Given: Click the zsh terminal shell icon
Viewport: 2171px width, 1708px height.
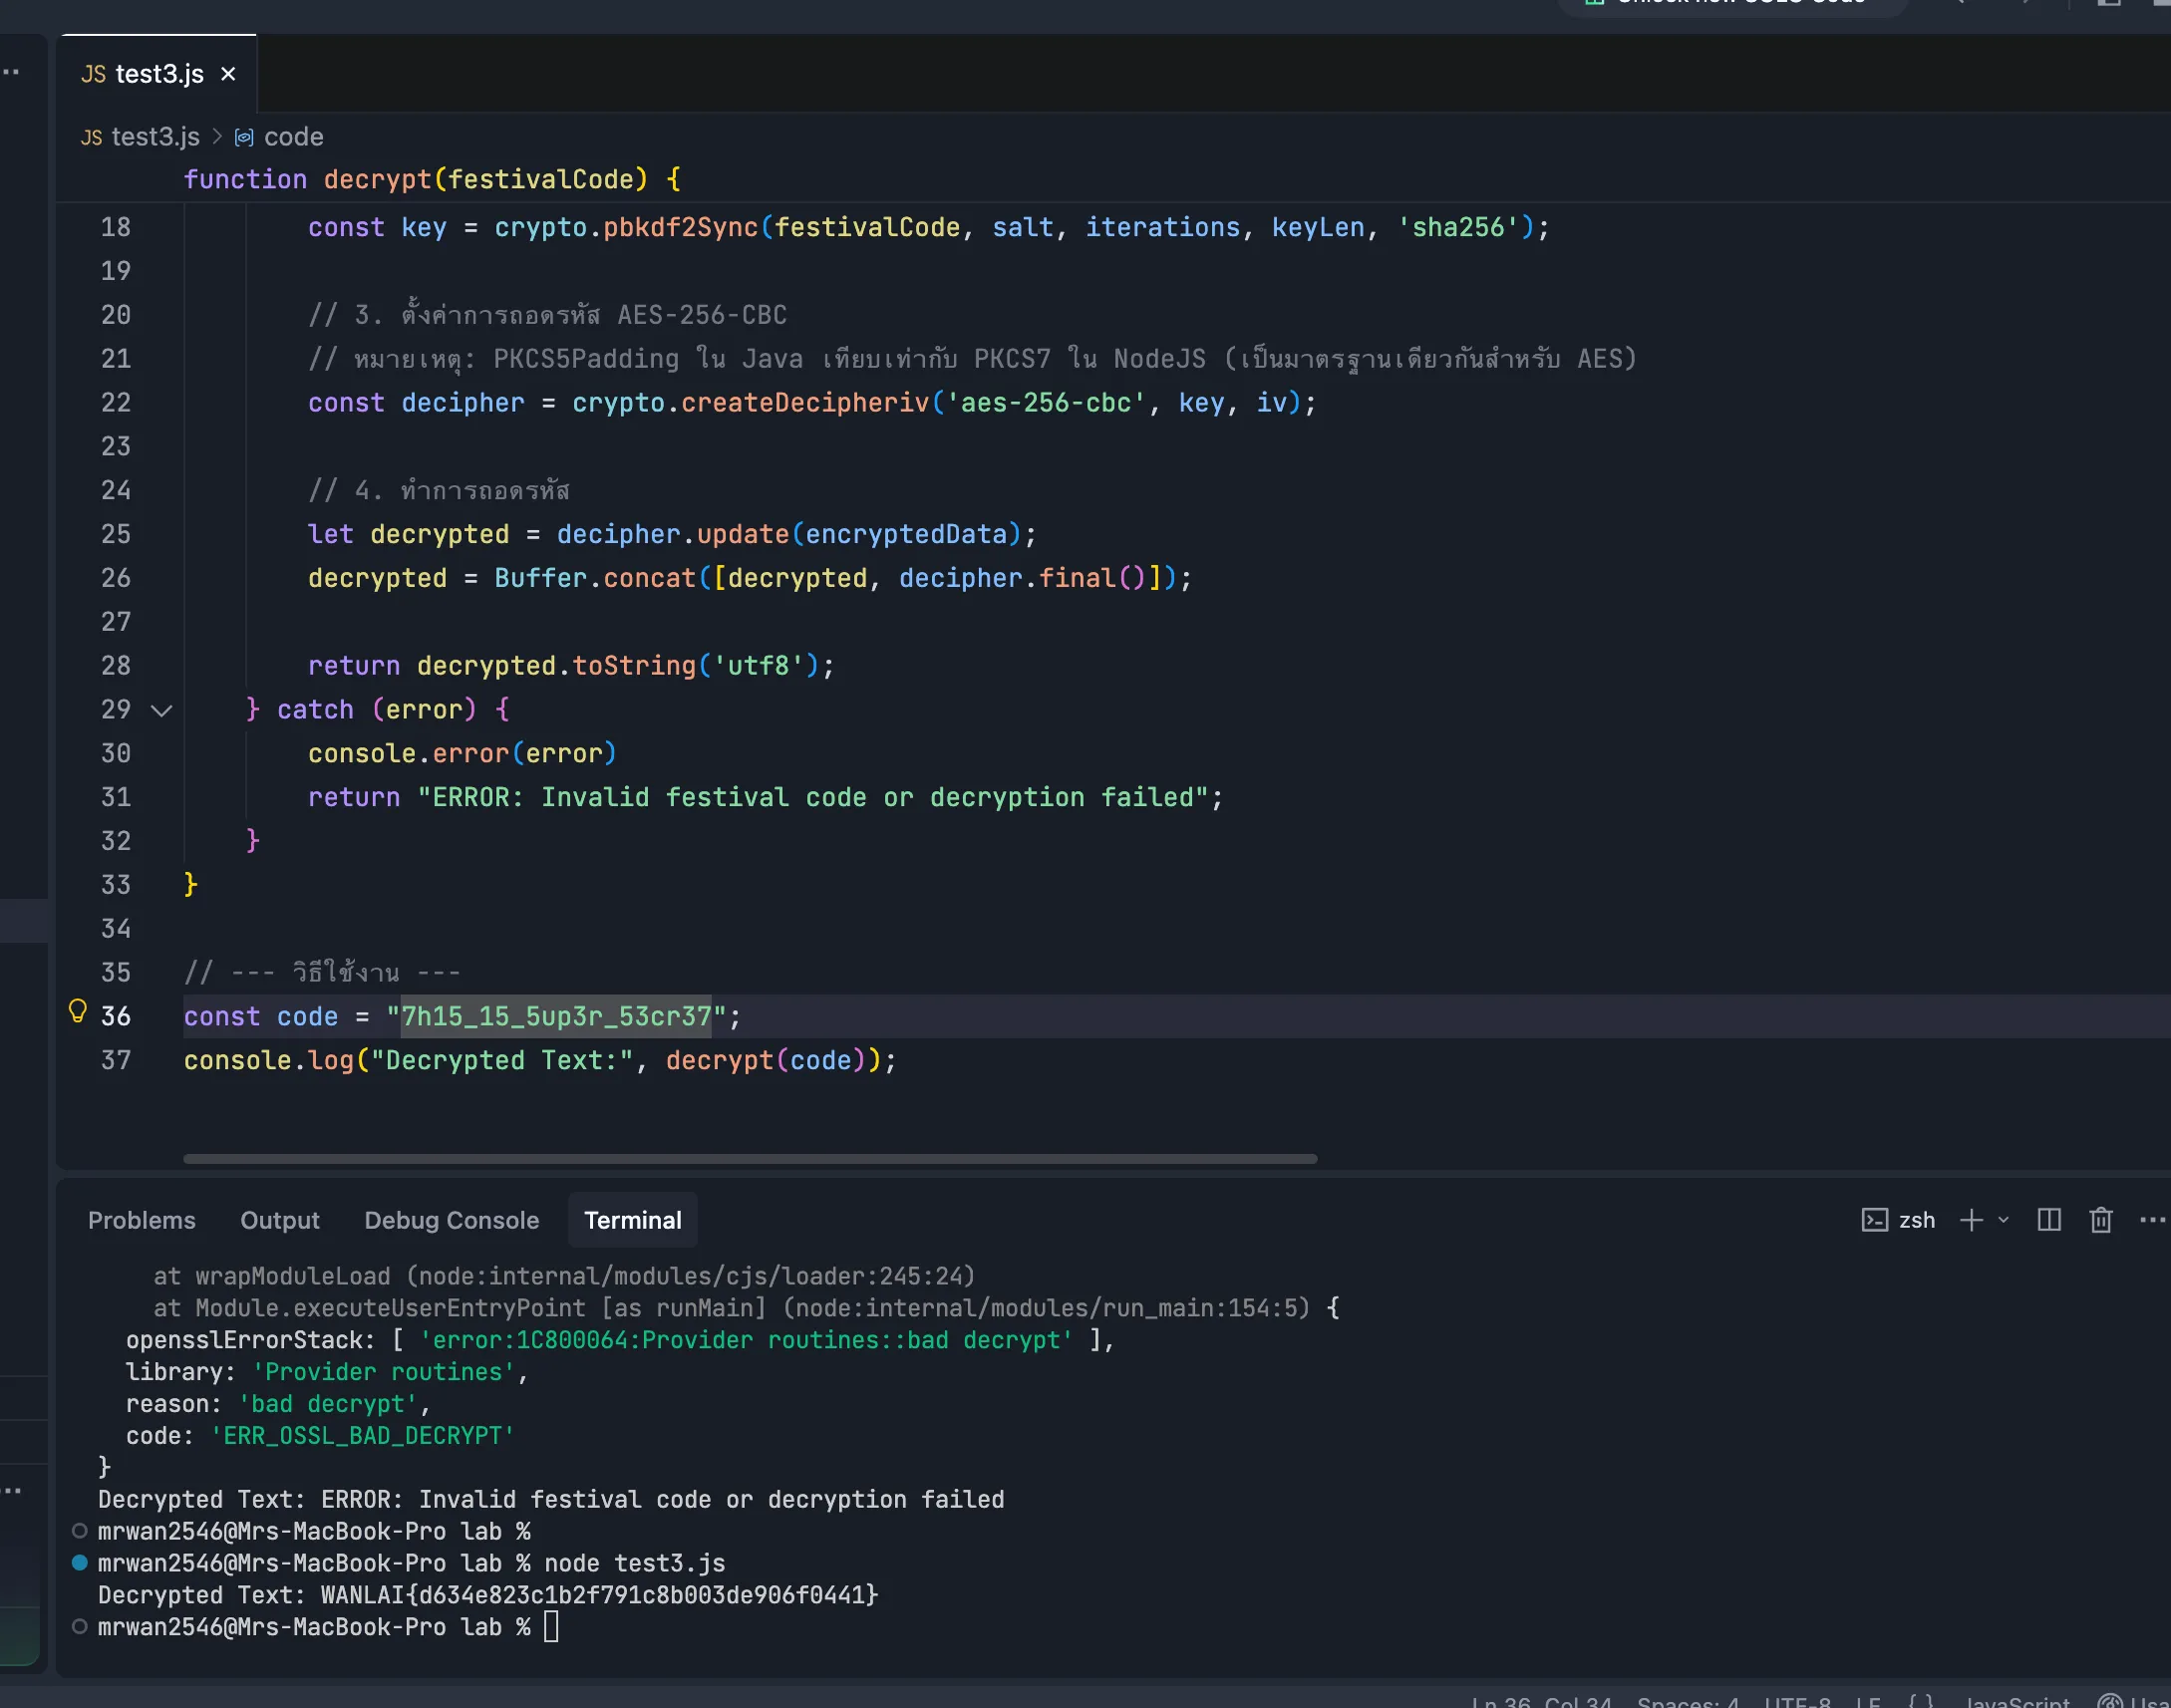Looking at the screenshot, I should (x=1874, y=1220).
